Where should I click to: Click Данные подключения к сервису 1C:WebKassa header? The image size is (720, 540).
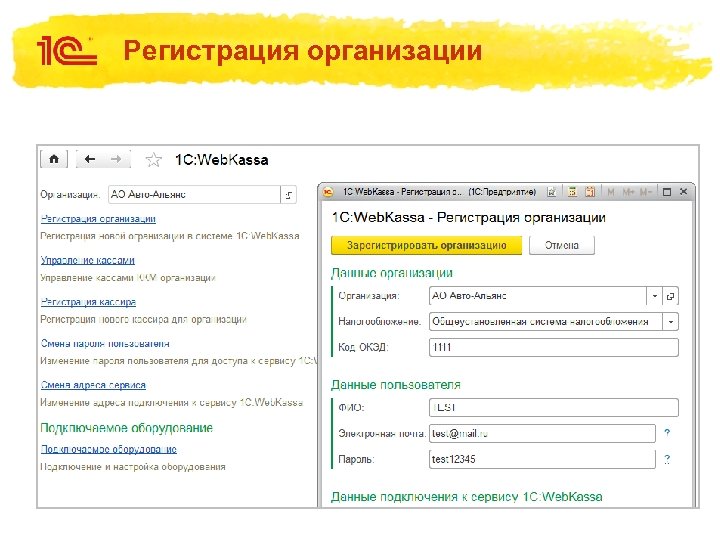tap(467, 496)
